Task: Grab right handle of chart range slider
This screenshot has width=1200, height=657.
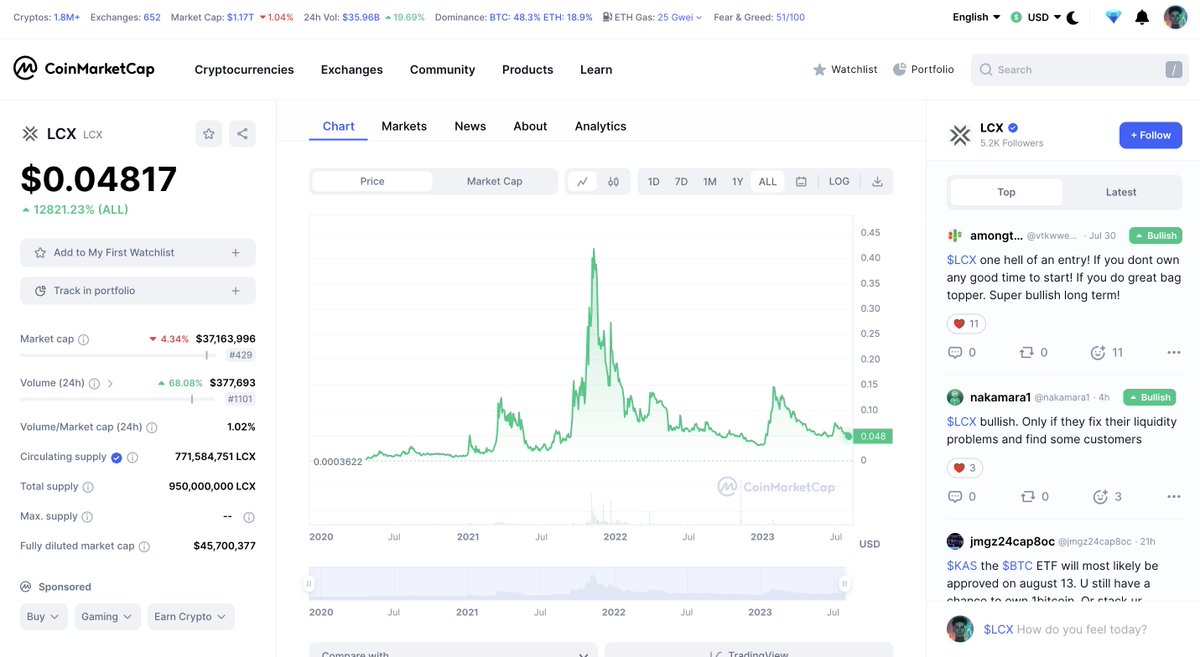Action: point(845,583)
